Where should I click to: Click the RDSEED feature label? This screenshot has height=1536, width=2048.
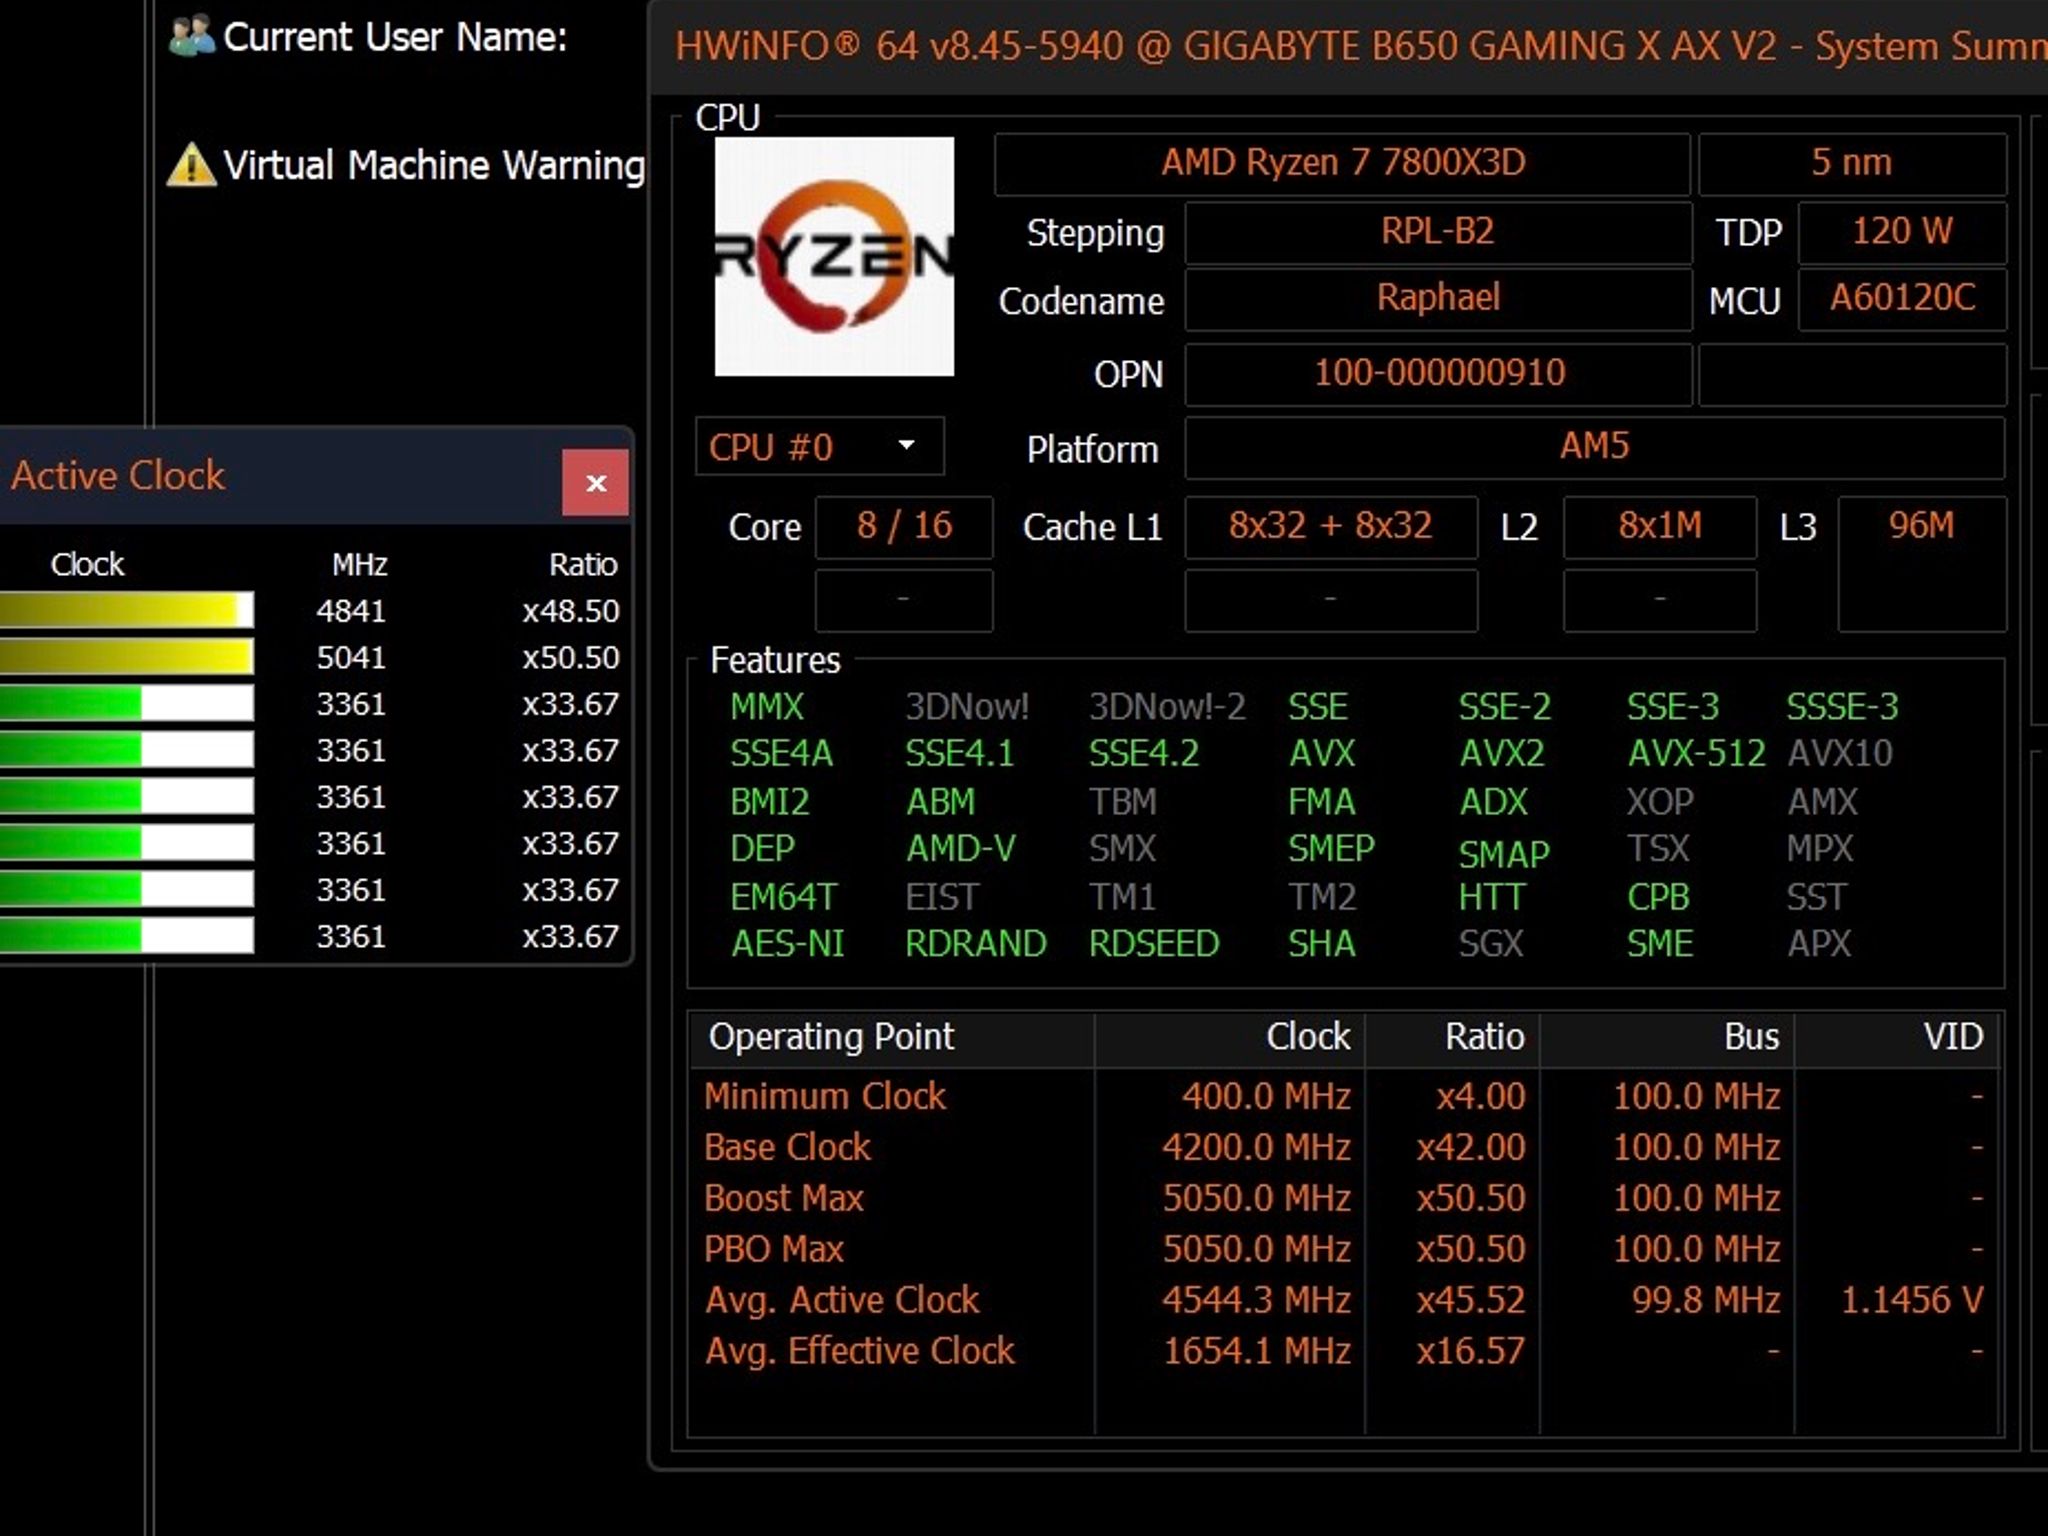click(1154, 944)
